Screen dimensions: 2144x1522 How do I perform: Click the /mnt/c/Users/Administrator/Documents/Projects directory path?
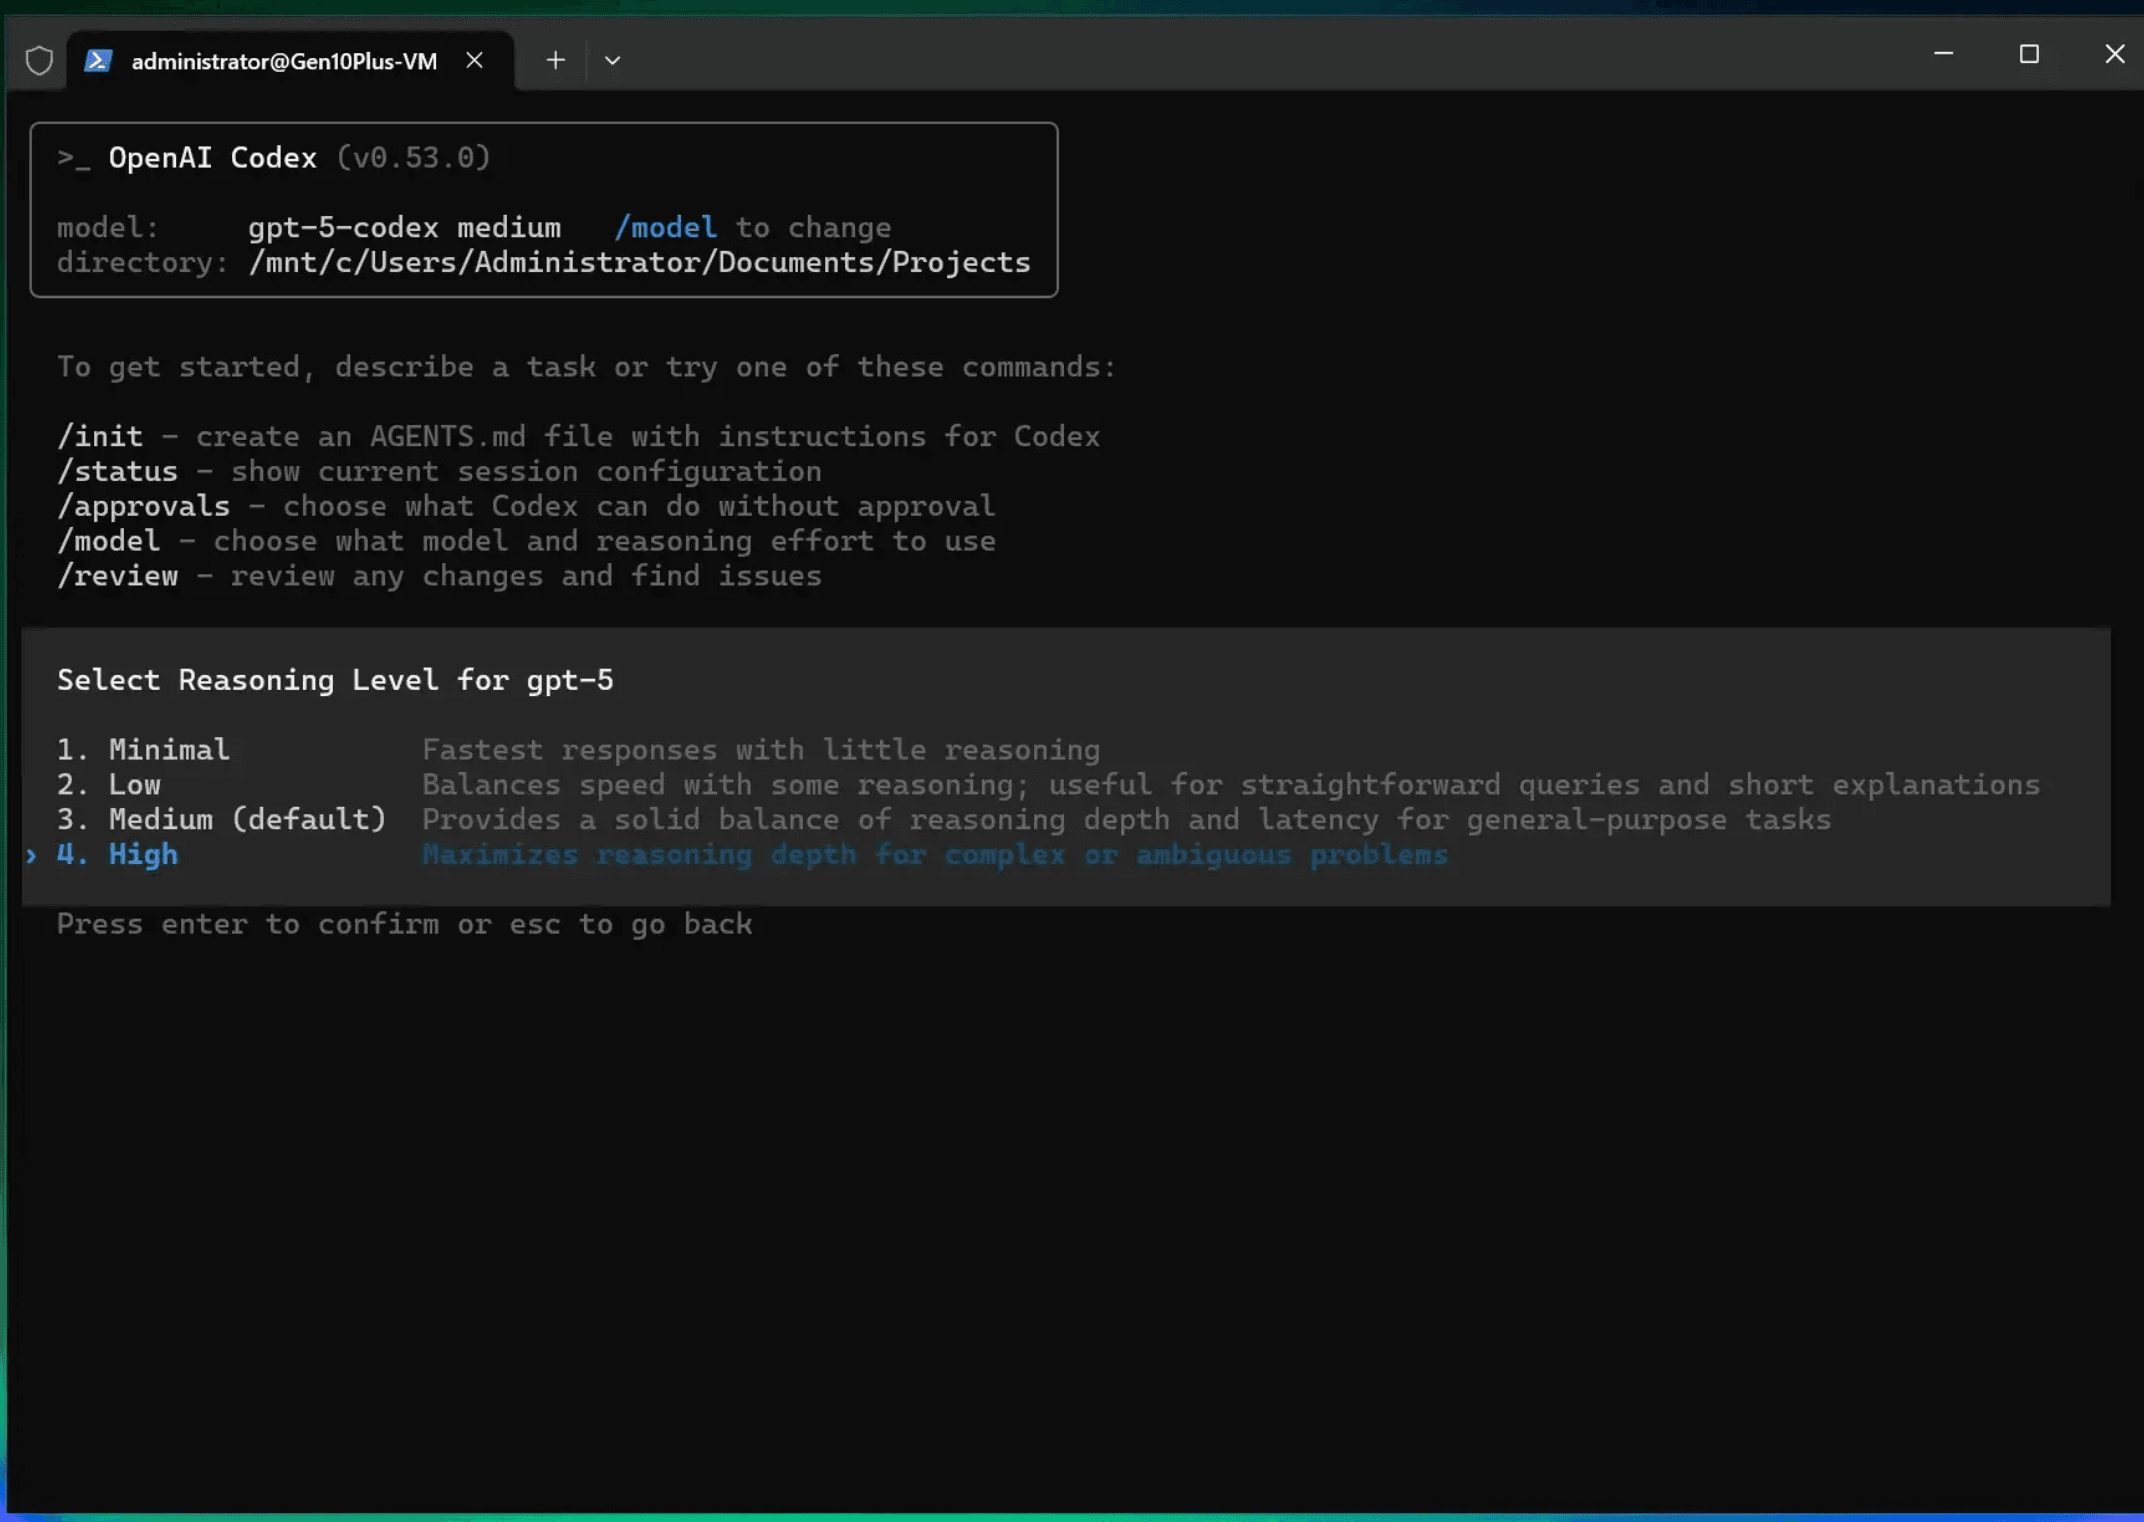[639, 263]
